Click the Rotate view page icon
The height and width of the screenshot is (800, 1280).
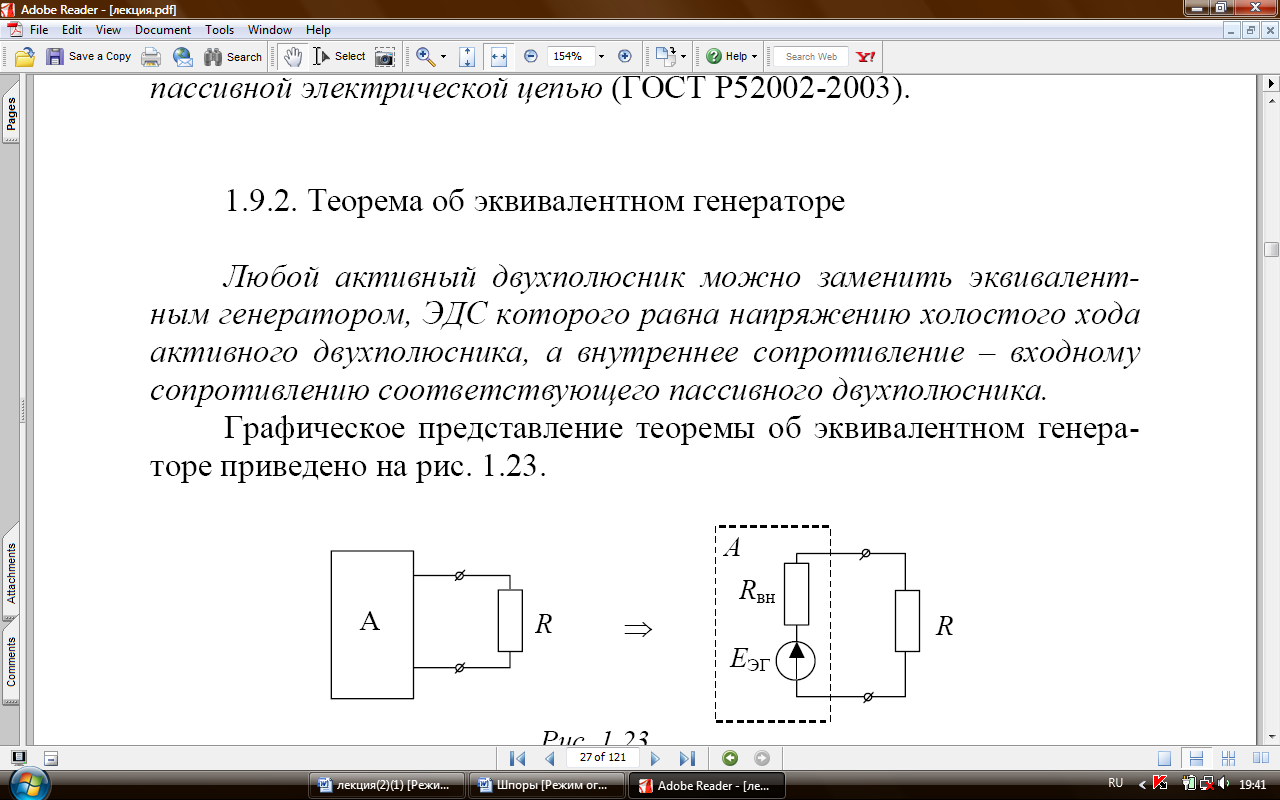point(665,55)
